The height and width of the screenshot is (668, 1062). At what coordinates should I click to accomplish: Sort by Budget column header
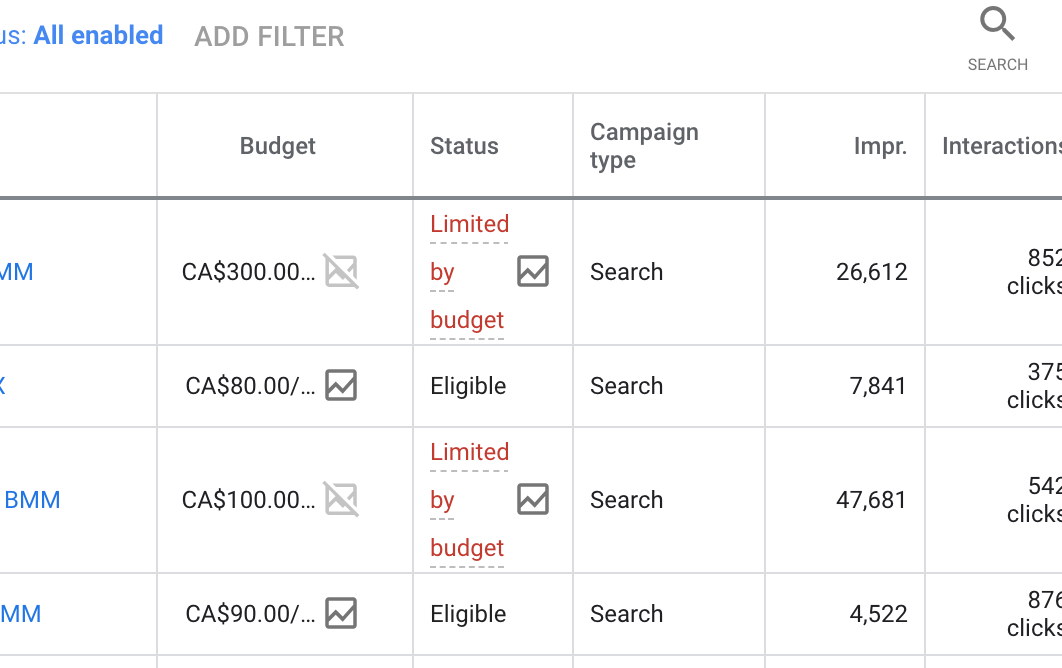(277, 146)
